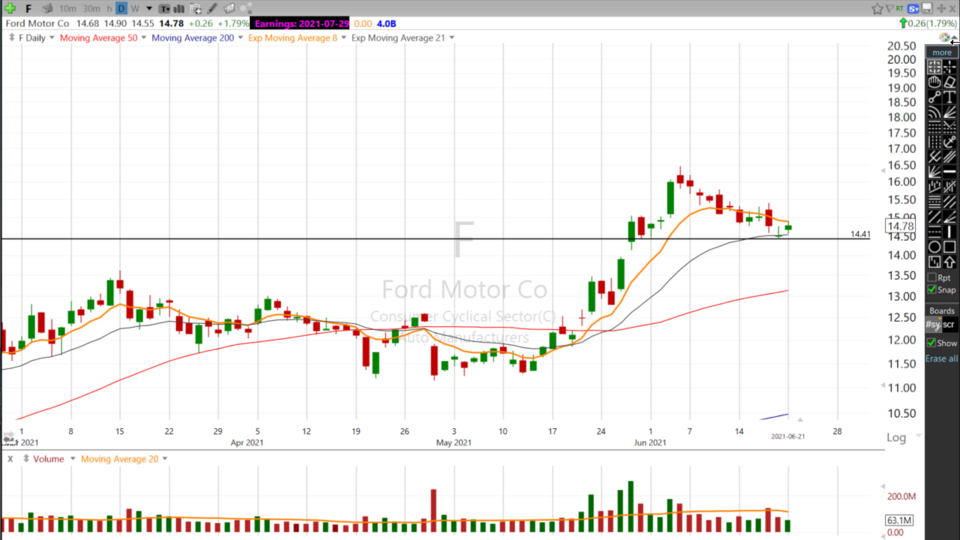960x540 pixels.
Task: Click the bar chart type icon
Action: pyautogui.click(x=179, y=9)
